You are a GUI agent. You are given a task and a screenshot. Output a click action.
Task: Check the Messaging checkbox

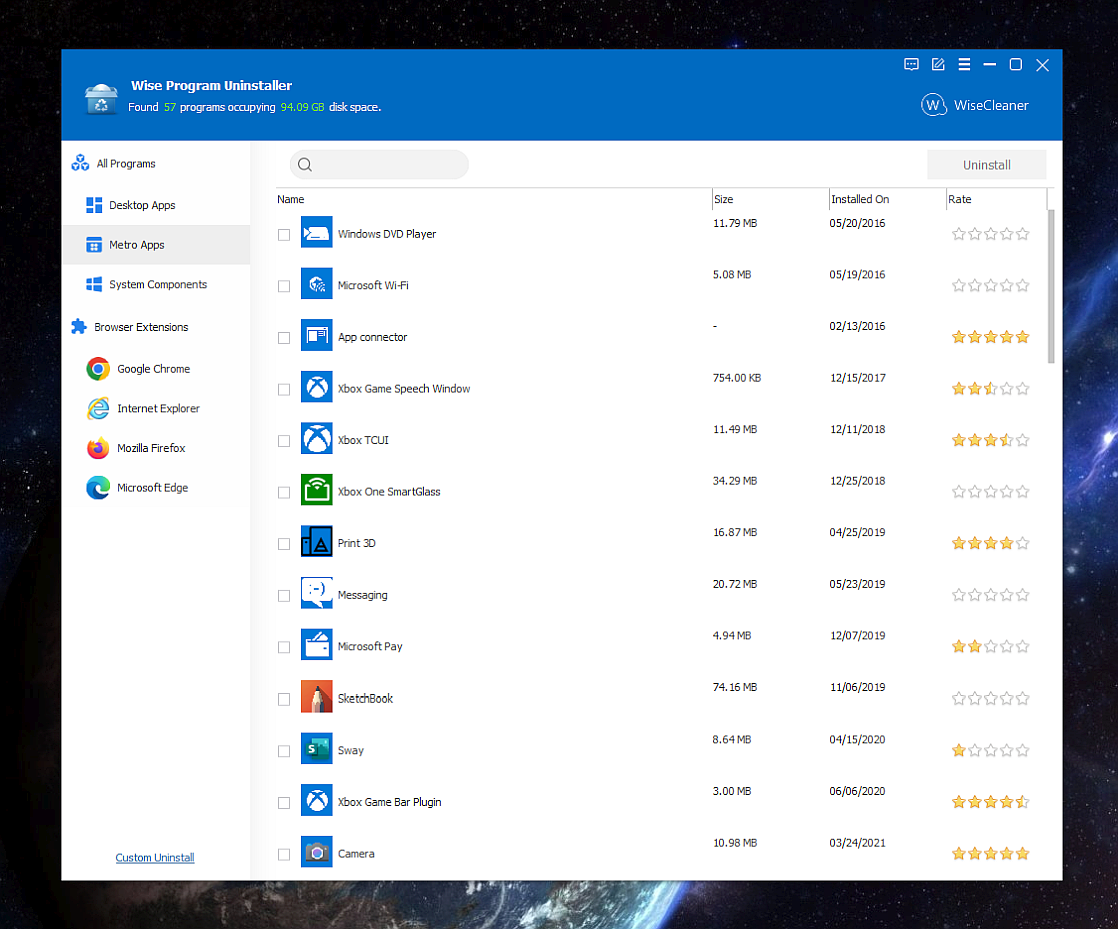coord(284,595)
